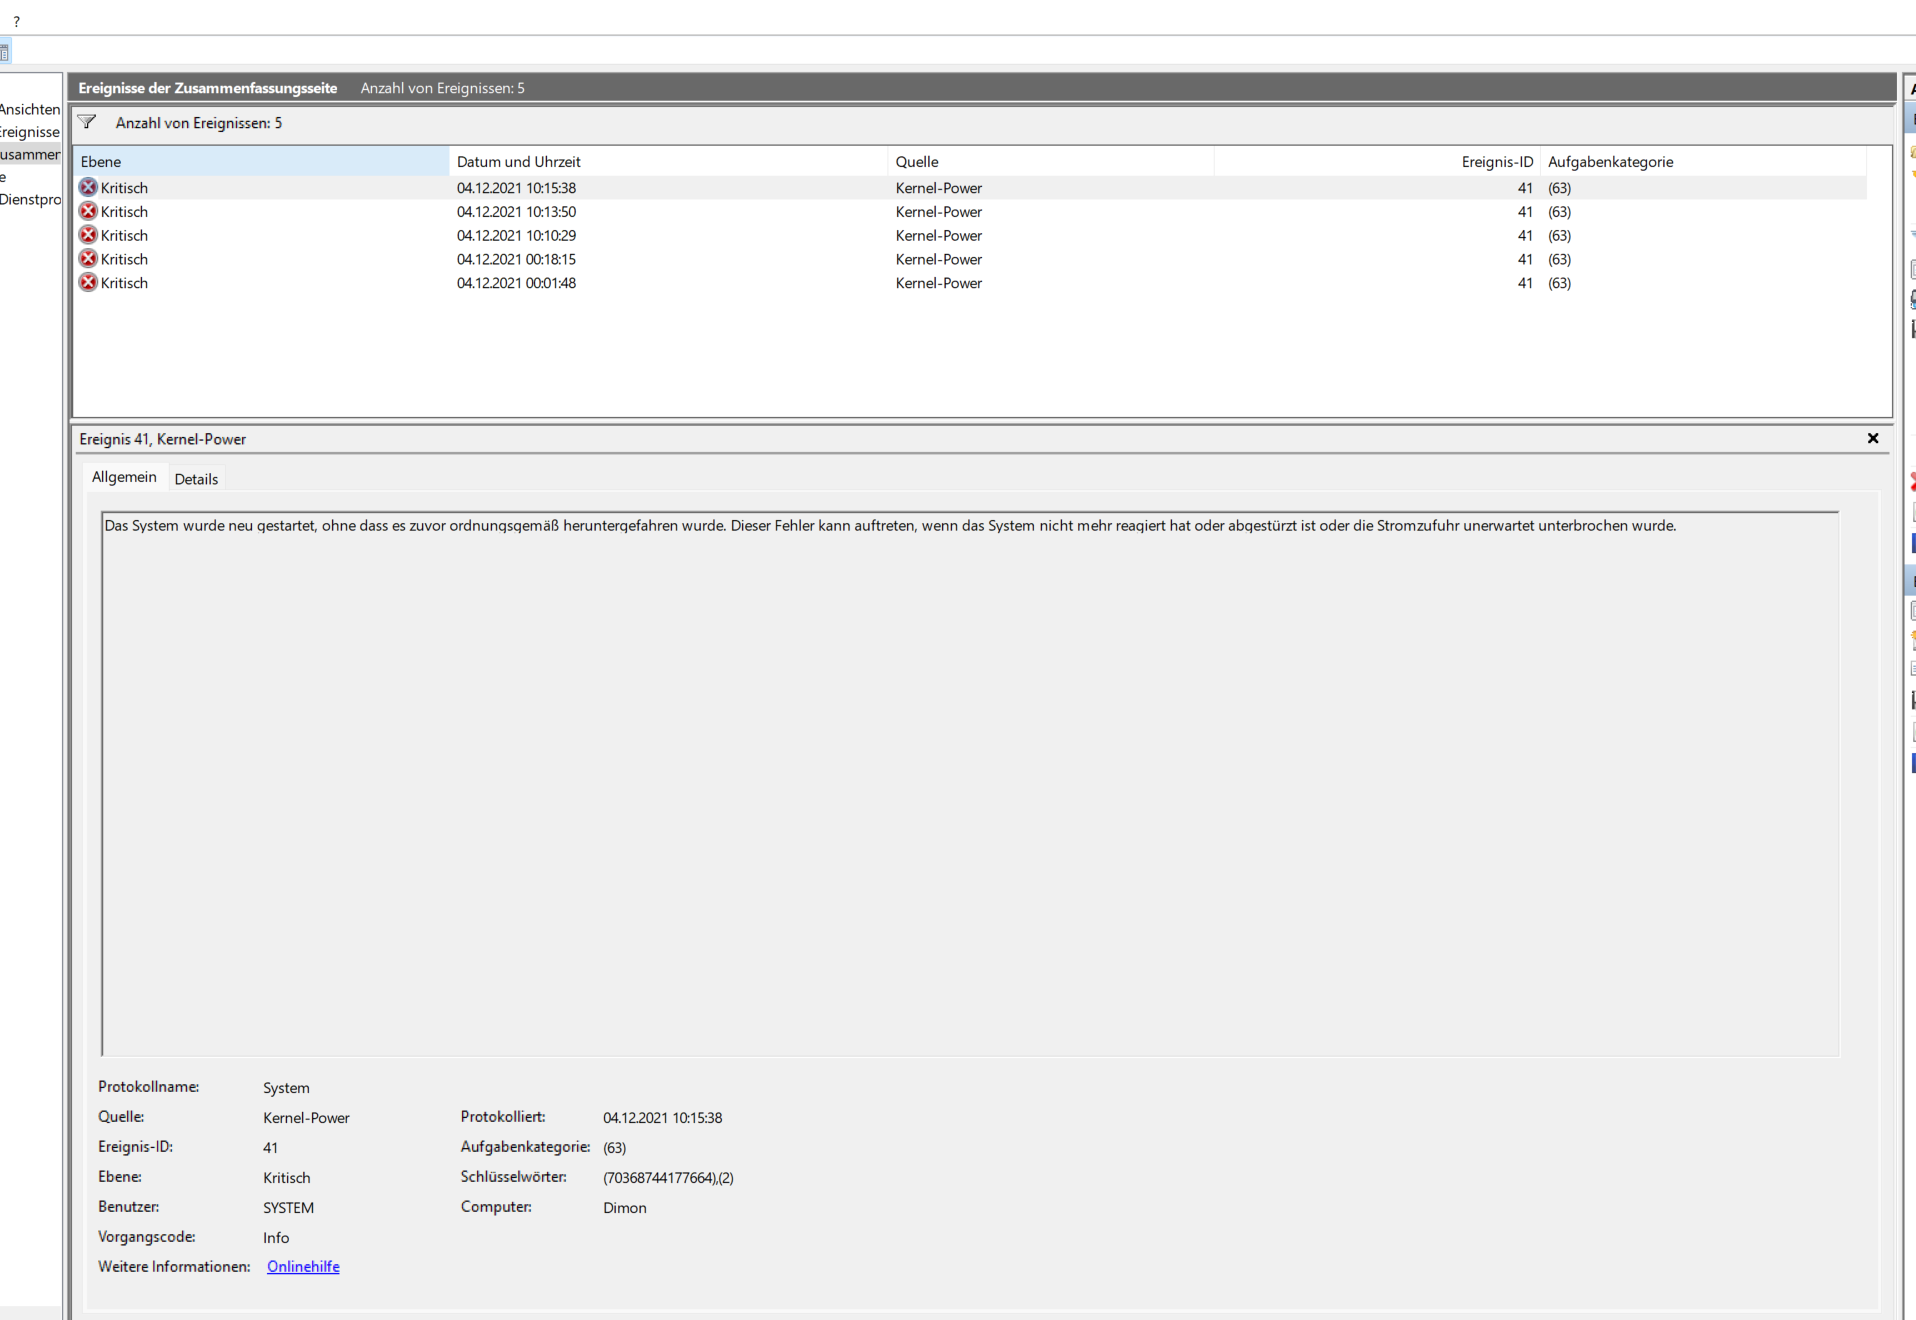Click Ereignis-ID value 41 in details
This screenshot has height=1320, width=1916.
click(x=270, y=1148)
